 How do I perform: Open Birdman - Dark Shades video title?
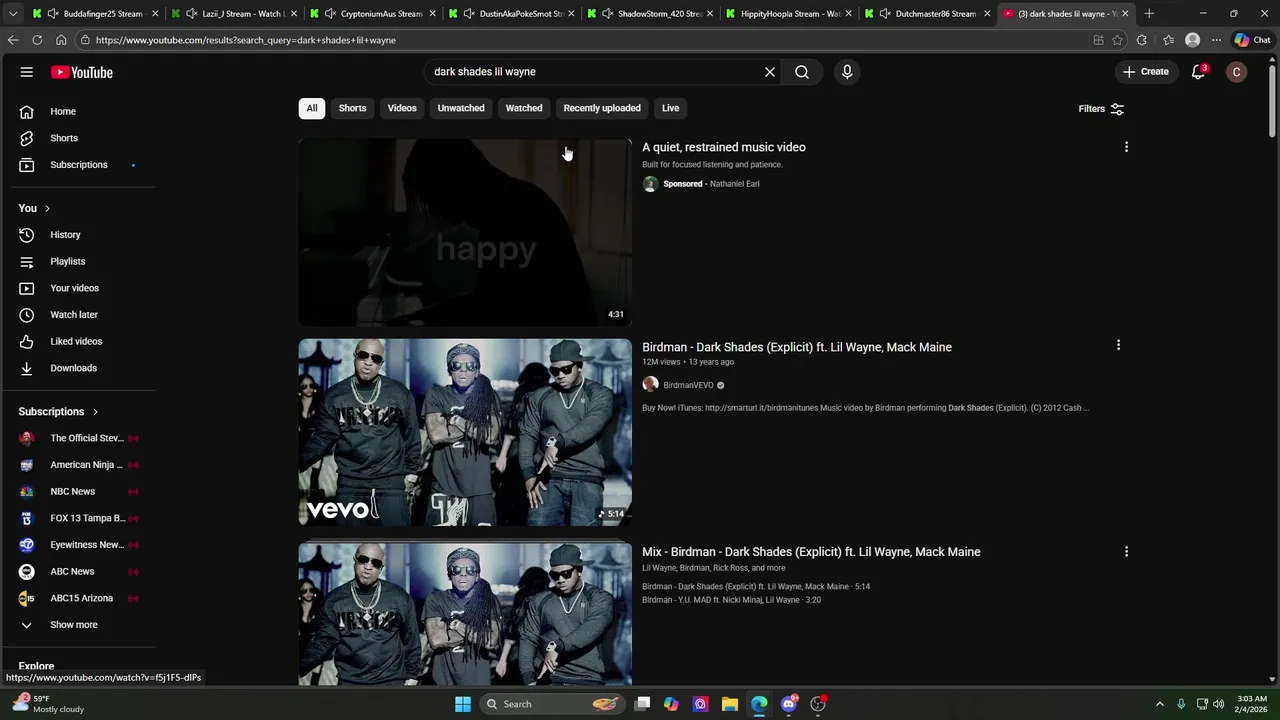click(x=797, y=347)
